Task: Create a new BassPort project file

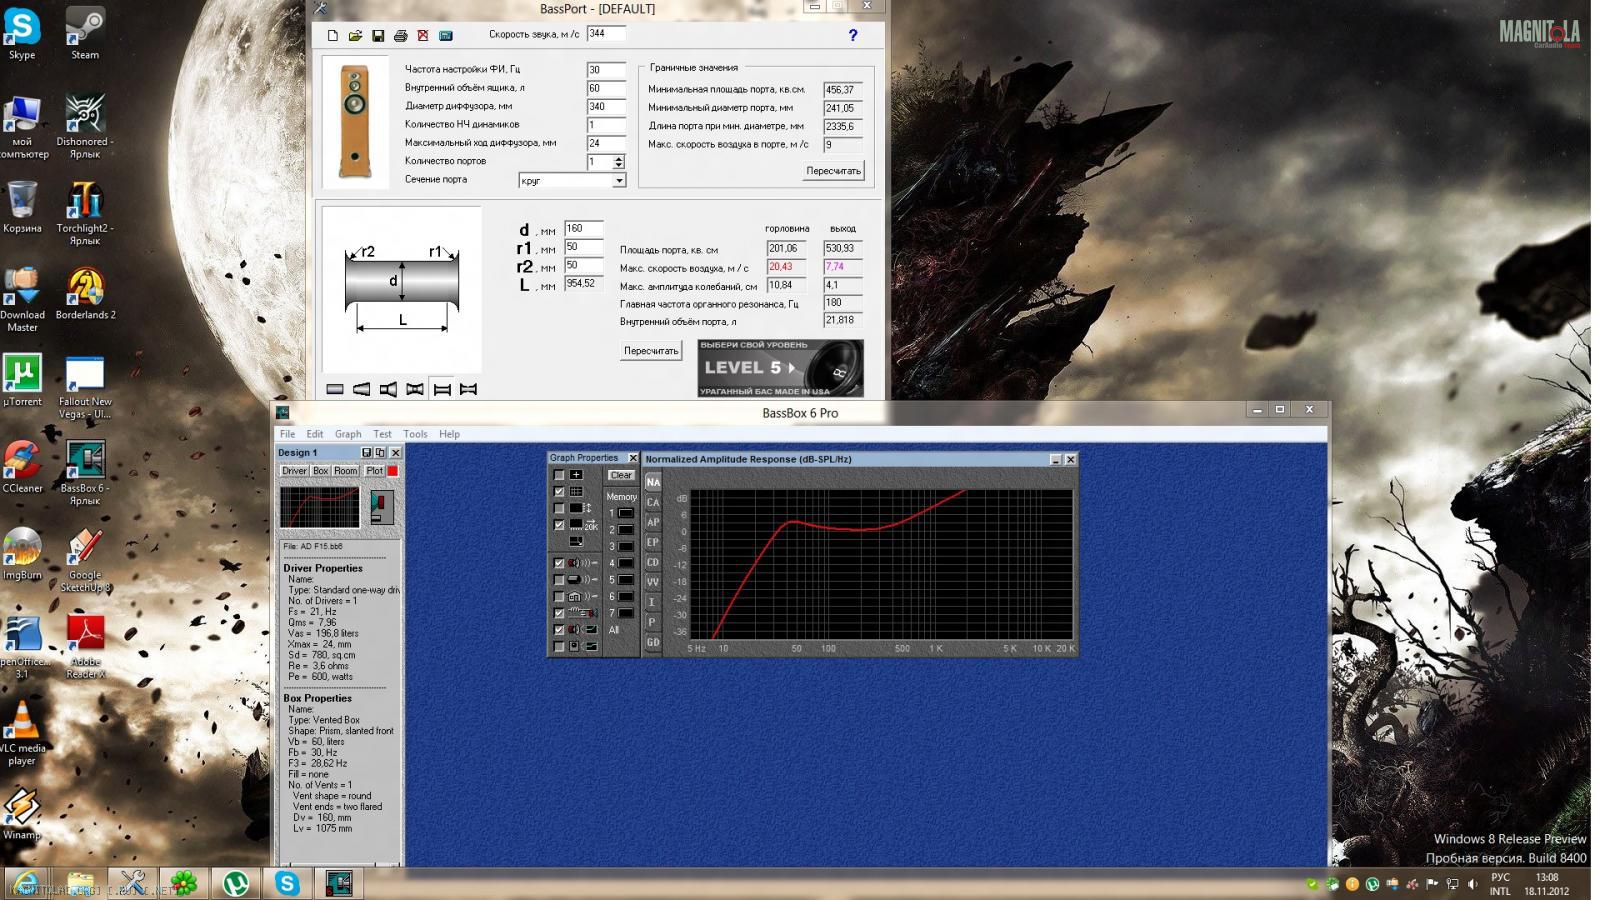Action: (x=333, y=35)
